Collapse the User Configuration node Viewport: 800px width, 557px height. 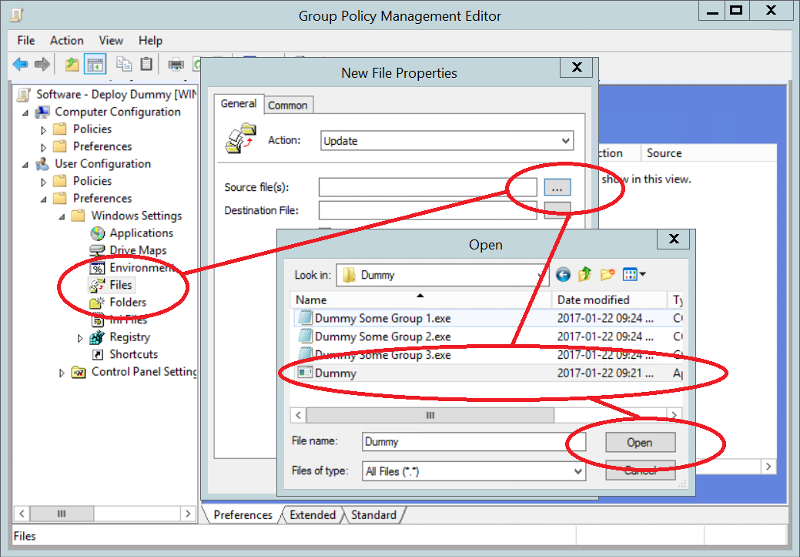click(25, 165)
